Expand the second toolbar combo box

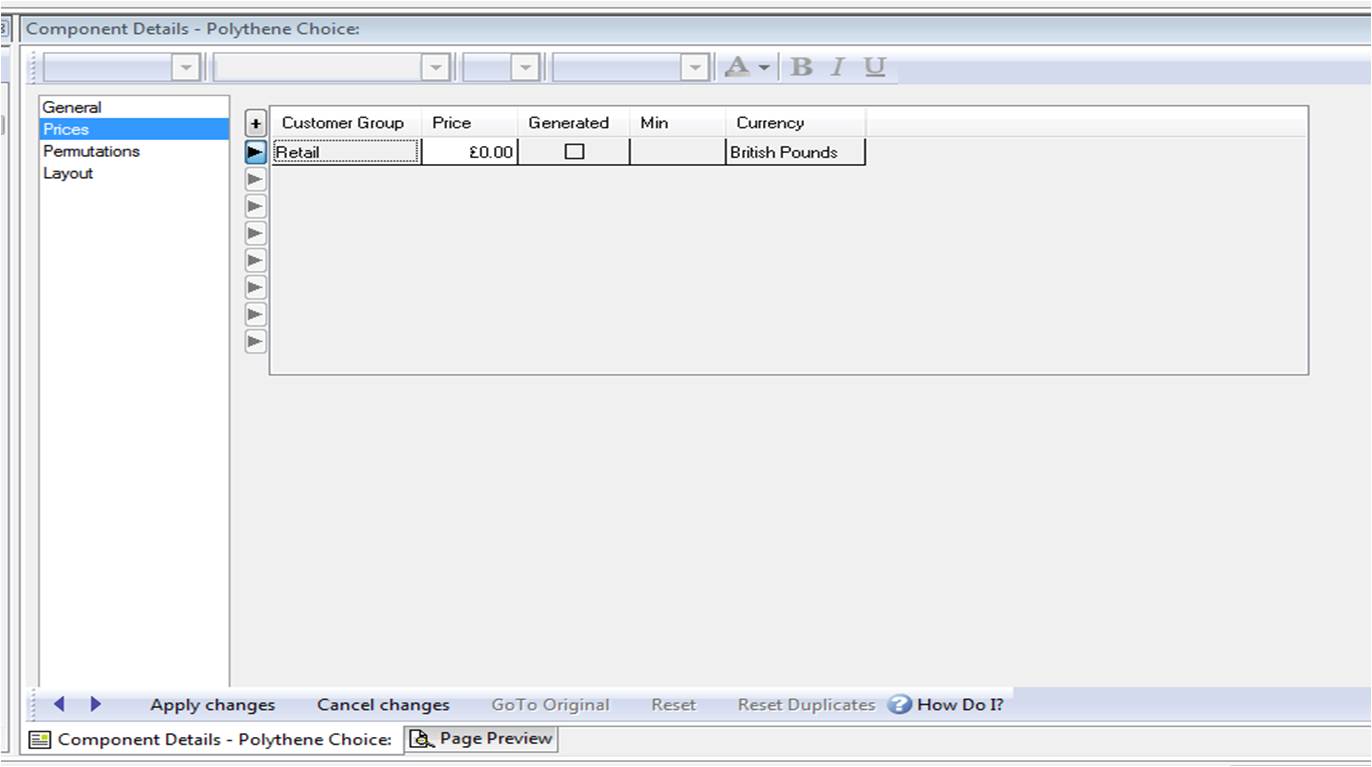click(x=435, y=67)
